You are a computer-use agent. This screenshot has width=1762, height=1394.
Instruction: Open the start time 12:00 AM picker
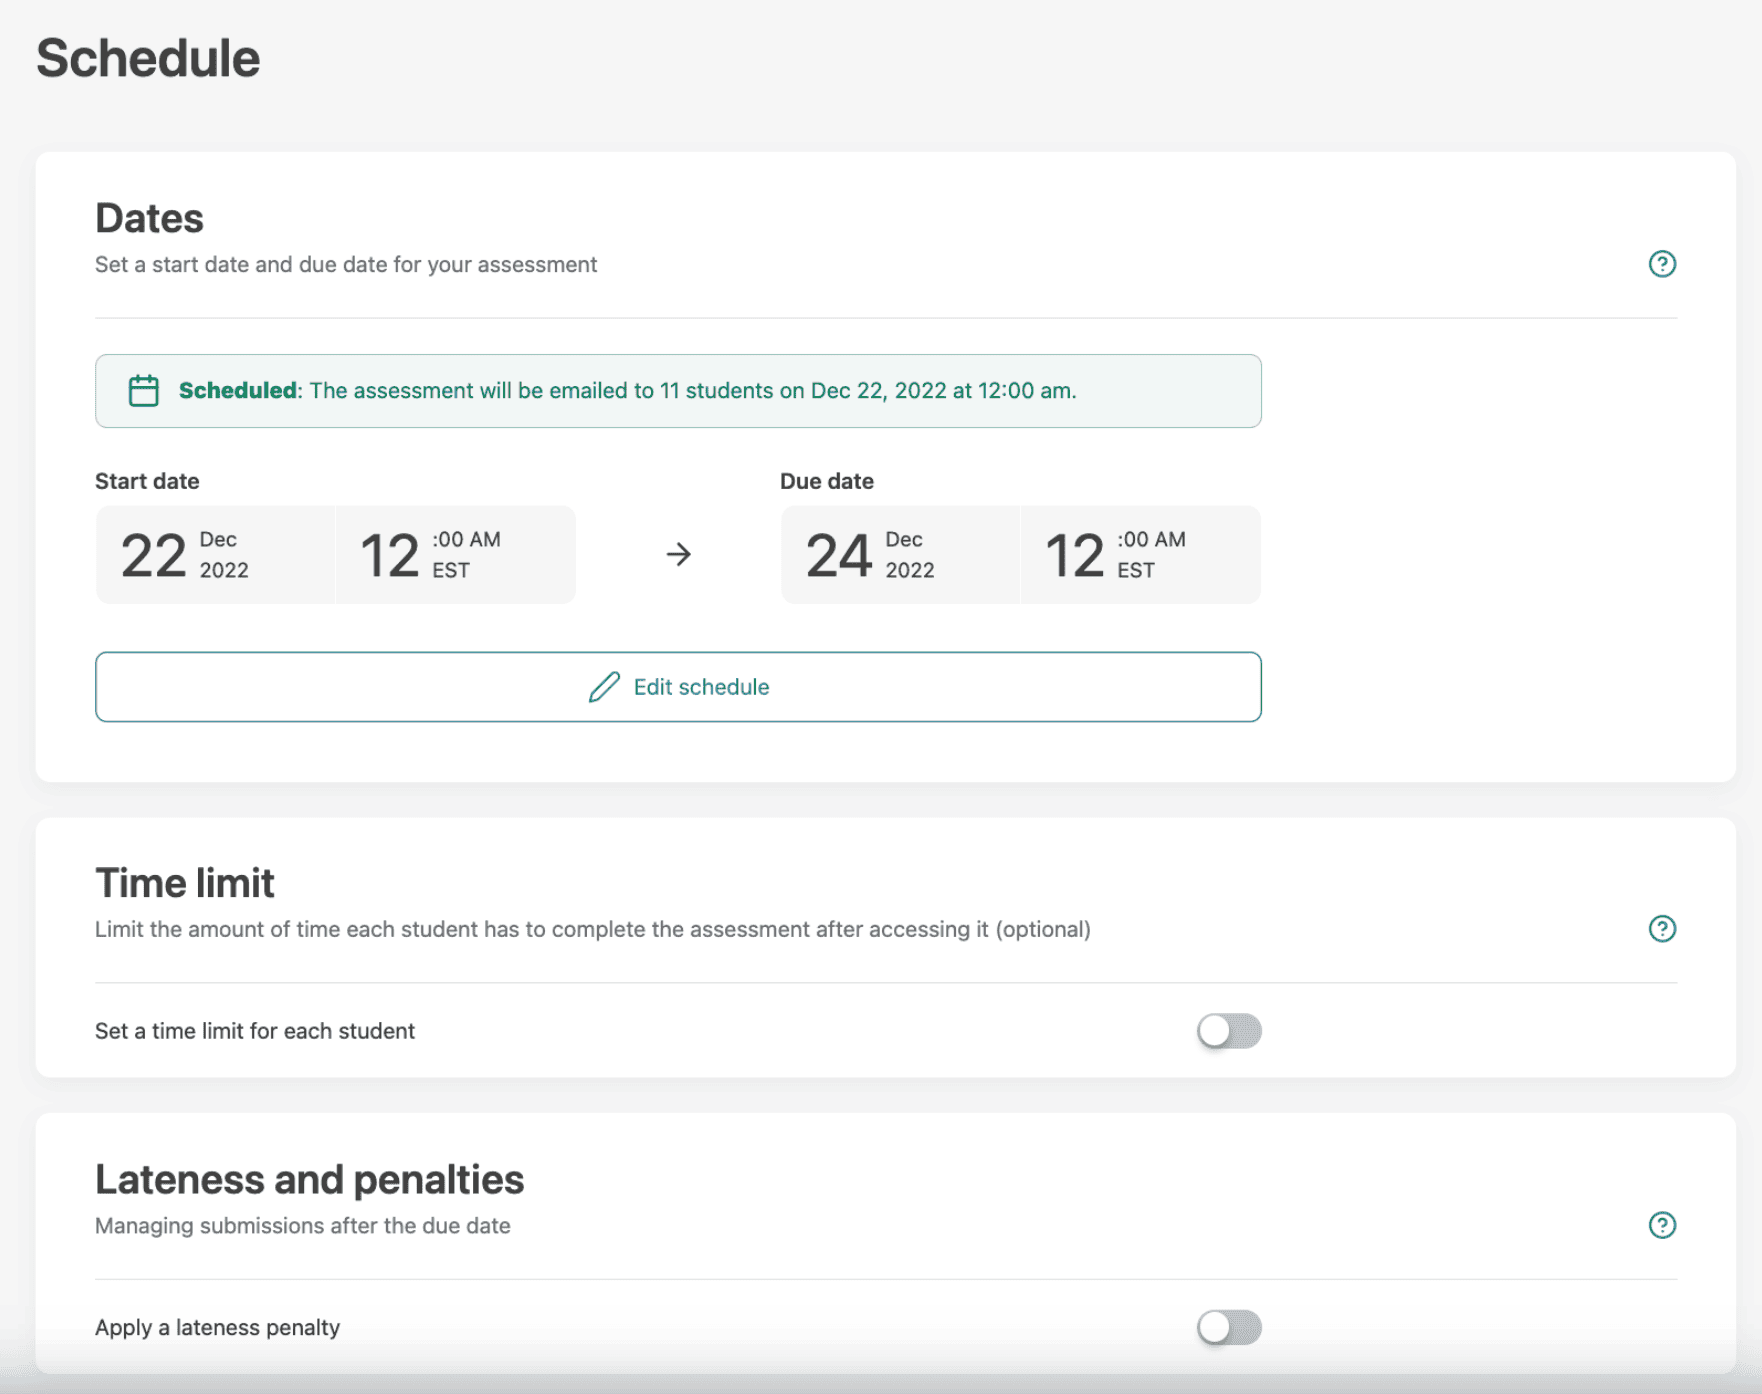[455, 555]
